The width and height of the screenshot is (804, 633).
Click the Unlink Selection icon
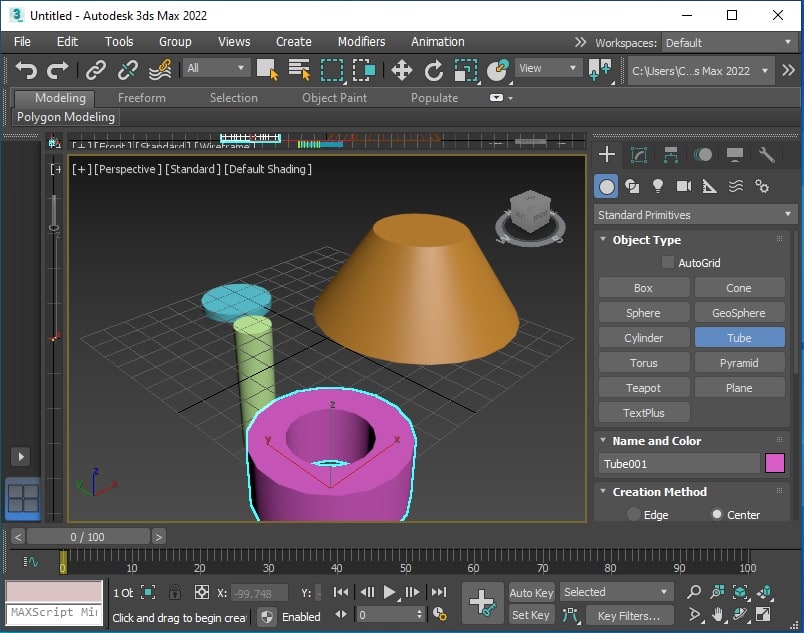pyautogui.click(x=128, y=69)
